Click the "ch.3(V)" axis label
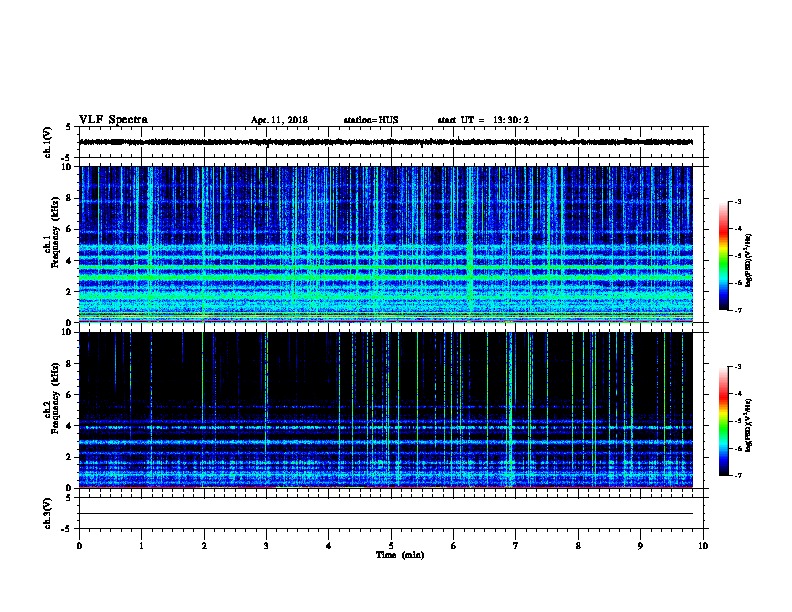The image size is (792, 612). click(x=48, y=513)
